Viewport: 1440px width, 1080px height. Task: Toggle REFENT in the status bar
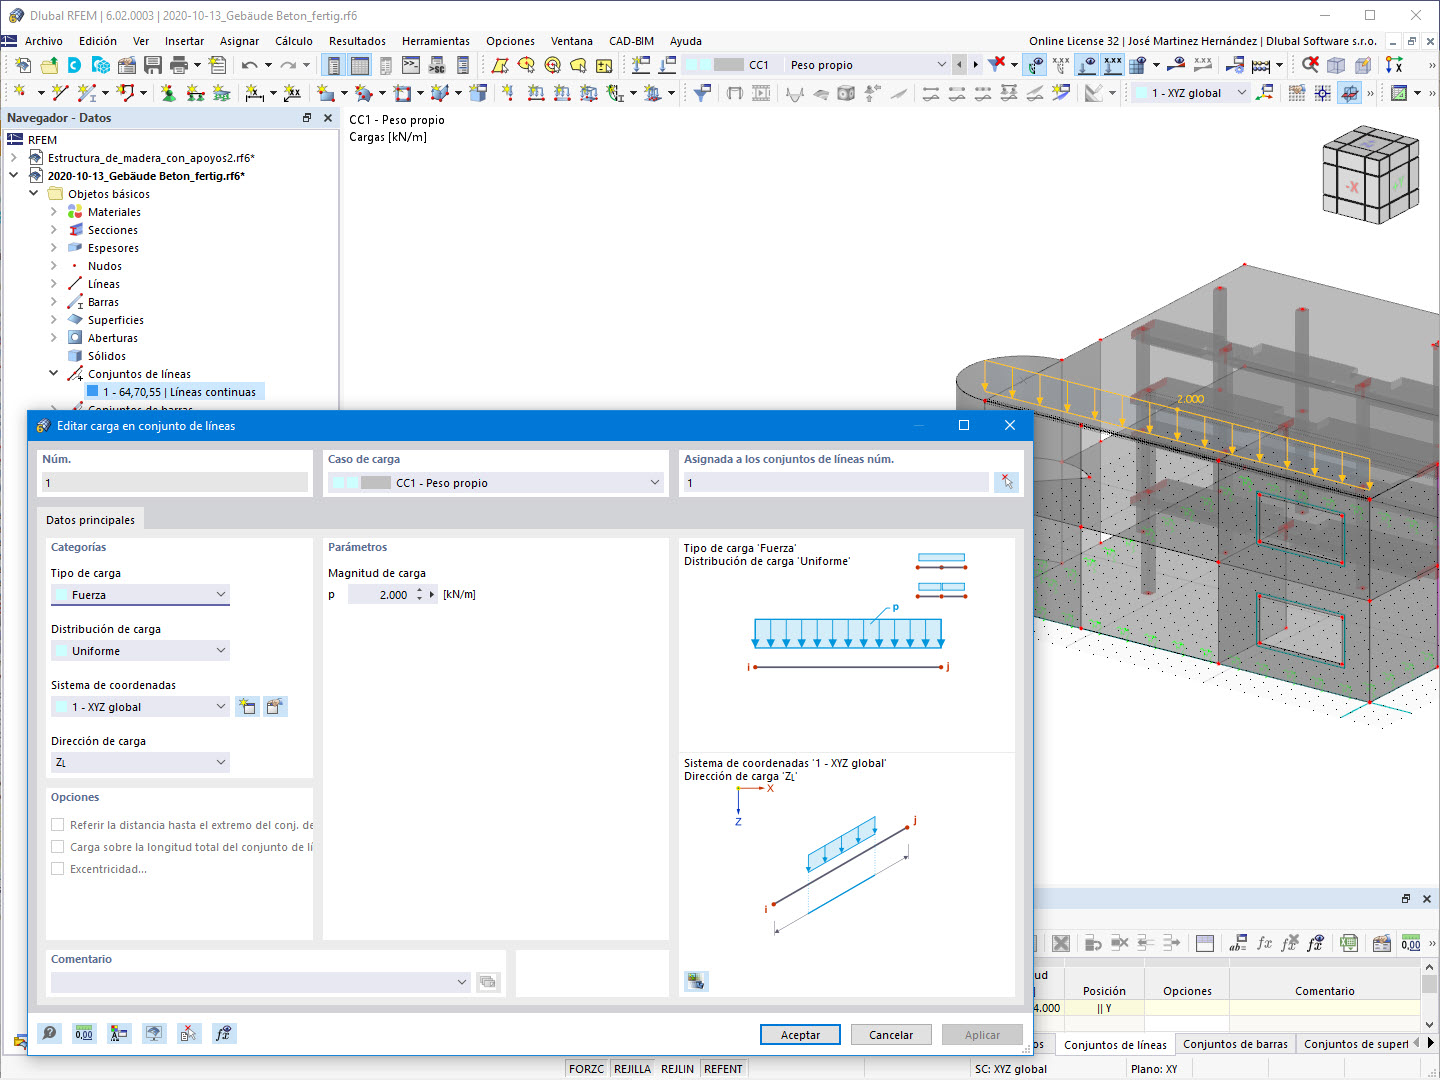pos(723,1069)
